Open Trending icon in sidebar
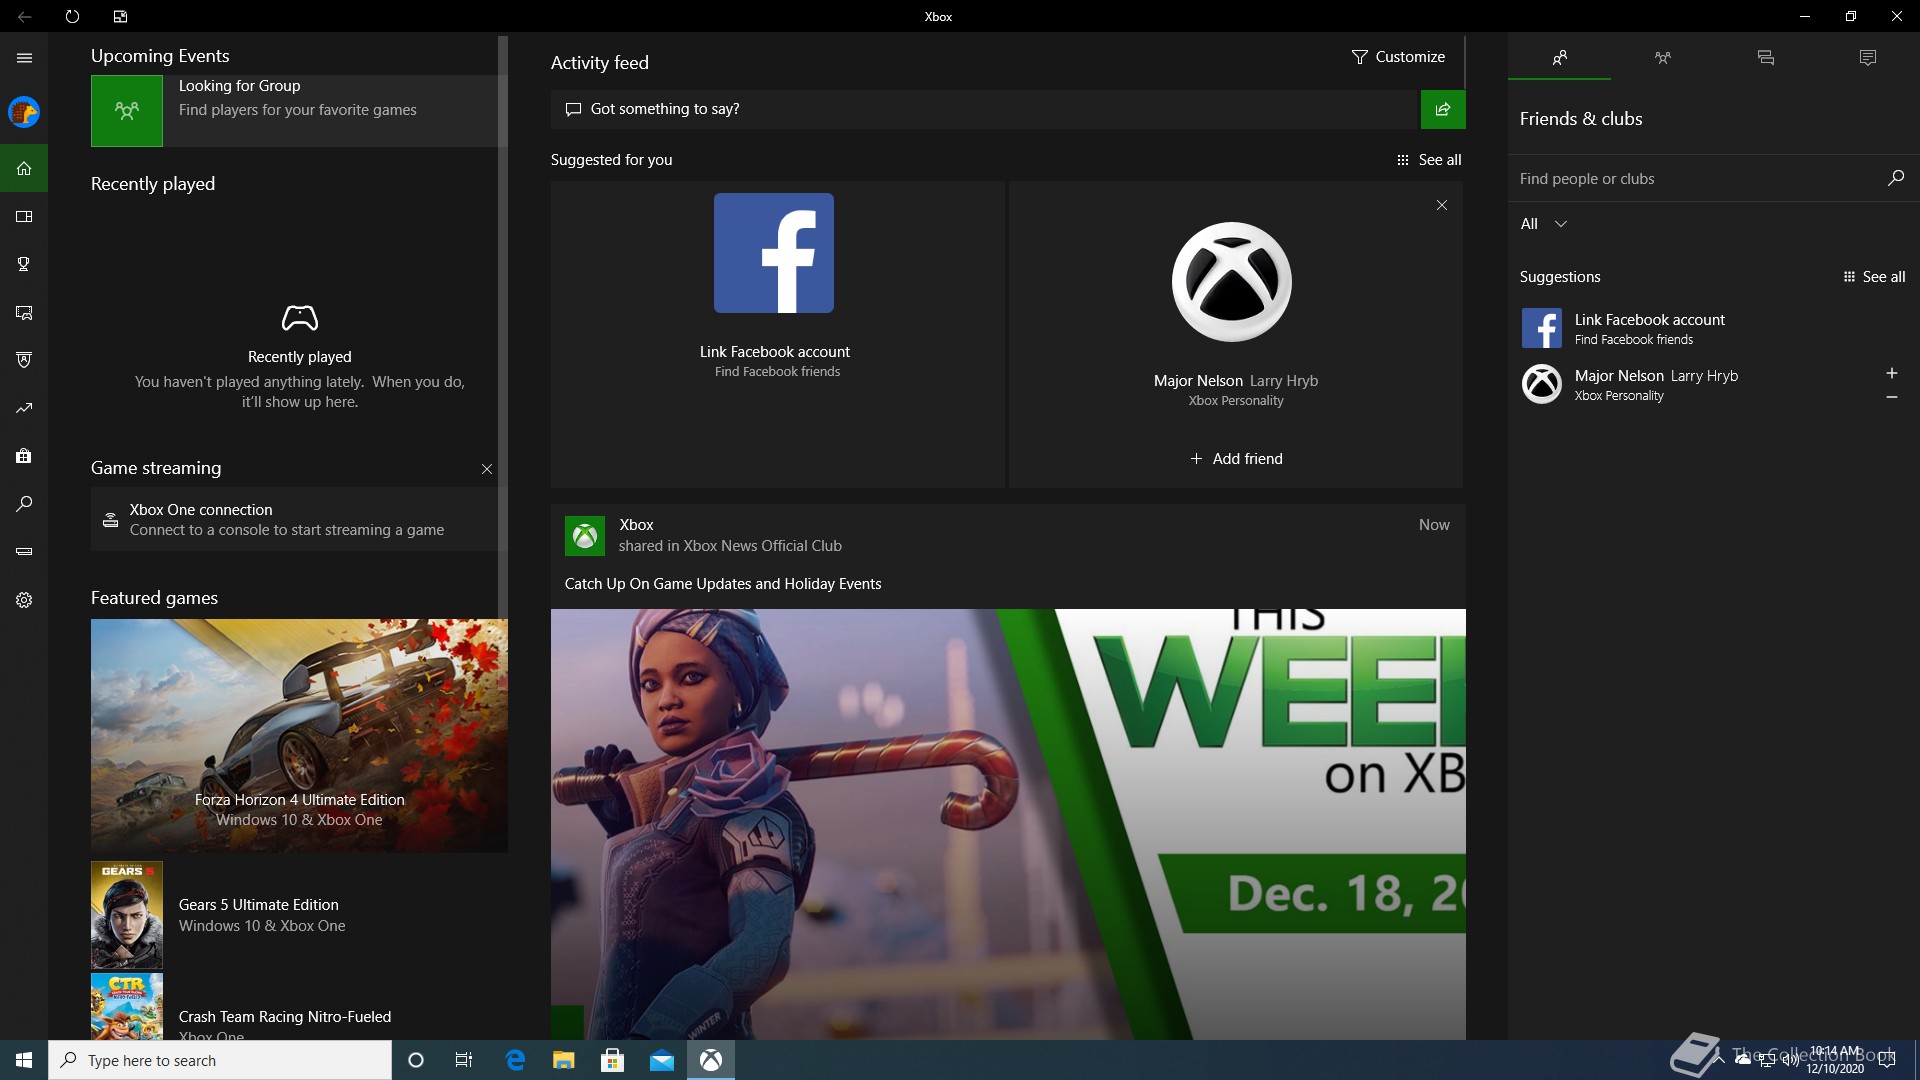Viewport: 1920px width, 1080px height. pyautogui.click(x=24, y=408)
